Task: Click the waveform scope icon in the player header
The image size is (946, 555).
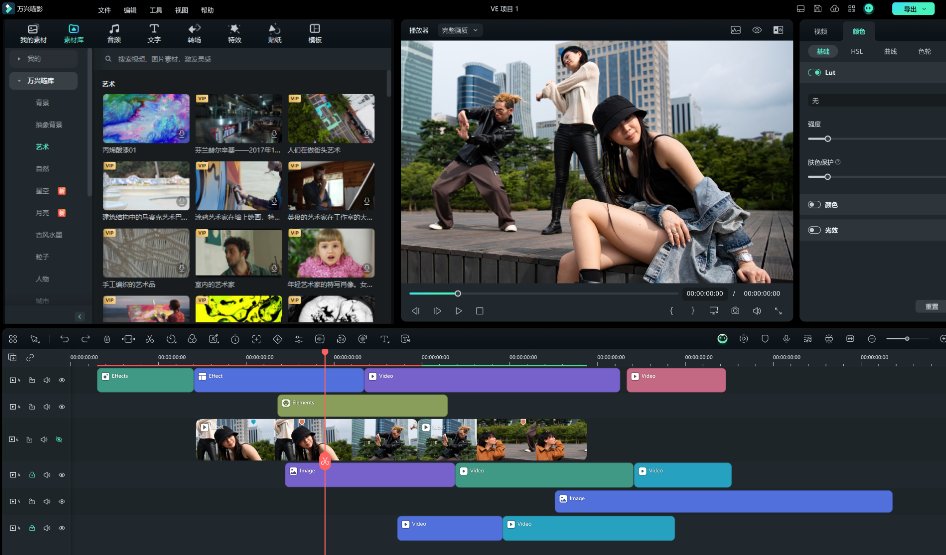Action: coord(736,30)
